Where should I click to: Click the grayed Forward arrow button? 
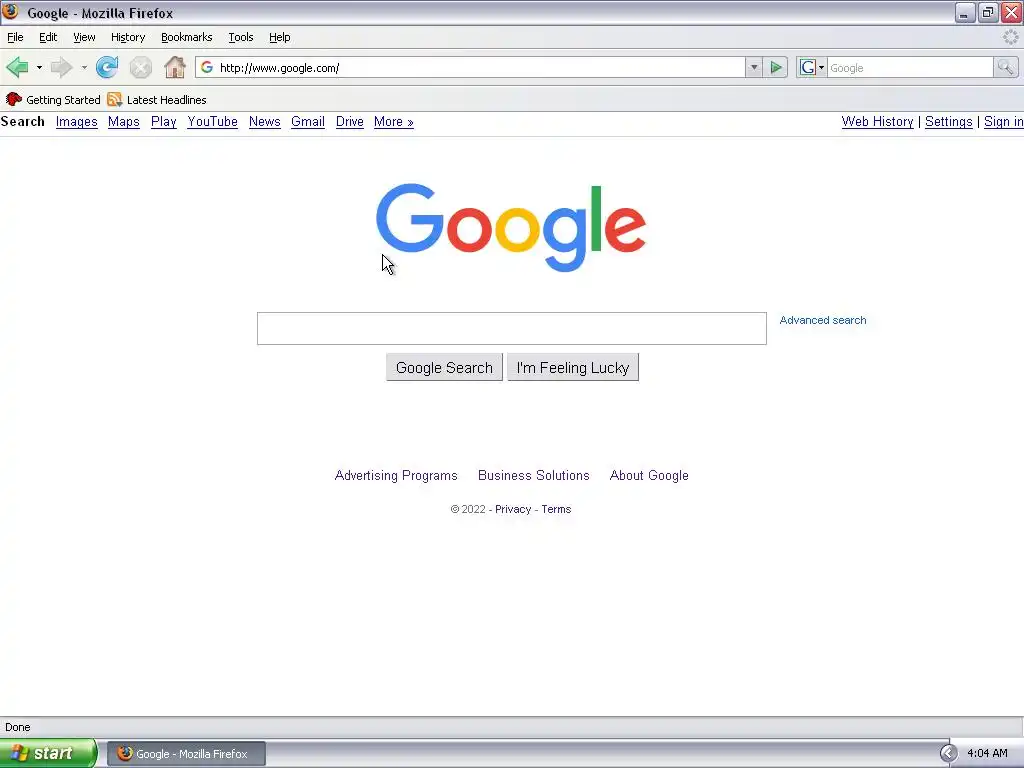[62, 67]
